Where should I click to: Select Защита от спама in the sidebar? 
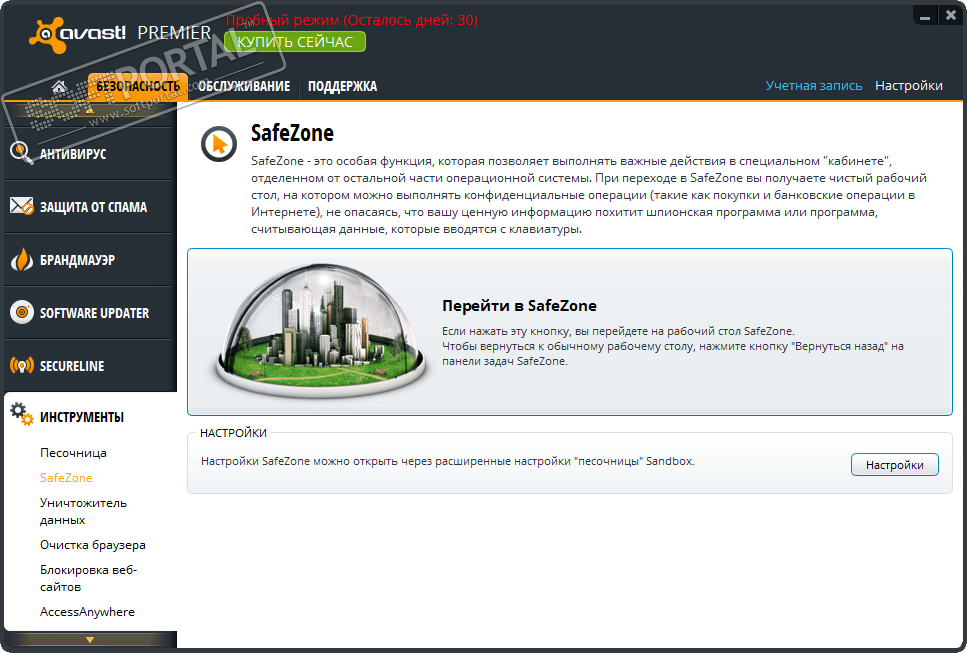(90, 207)
